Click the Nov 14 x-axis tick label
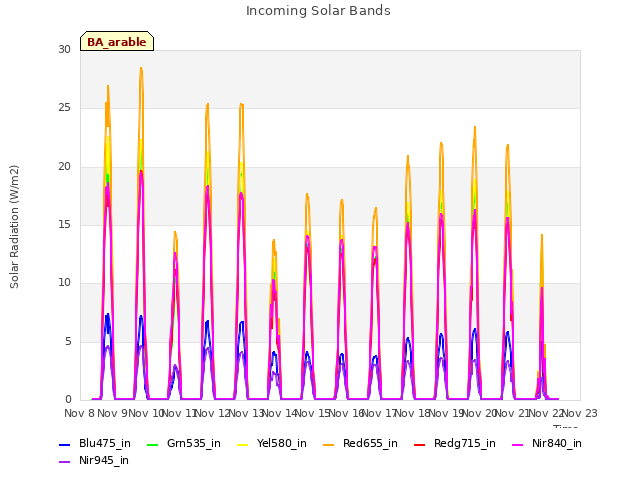Viewport: 640px width, 480px height. pyautogui.click(x=280, y=413)
